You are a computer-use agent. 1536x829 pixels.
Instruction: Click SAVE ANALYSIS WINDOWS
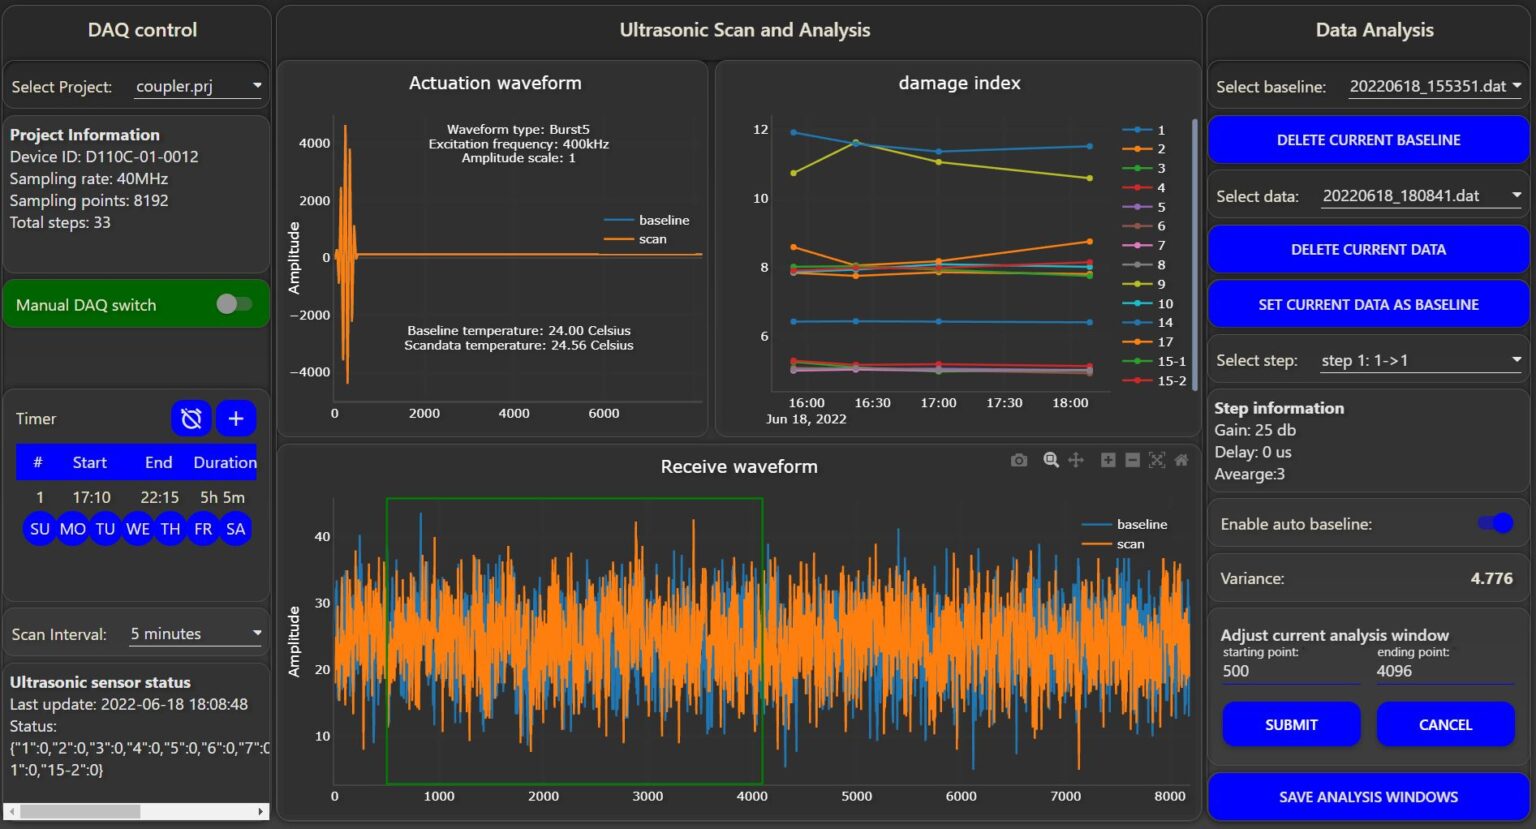pos(1369,797)
